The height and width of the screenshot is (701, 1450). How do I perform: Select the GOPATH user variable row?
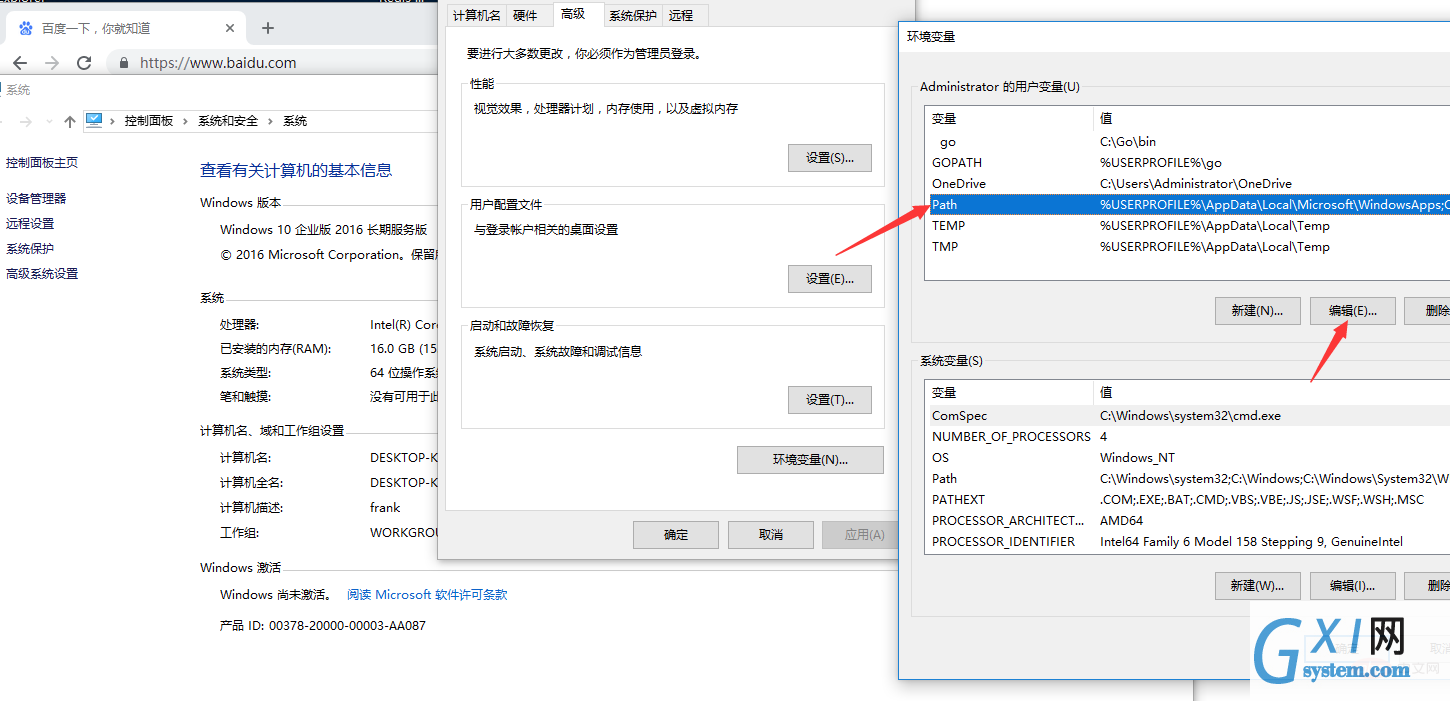[1188, 163]
